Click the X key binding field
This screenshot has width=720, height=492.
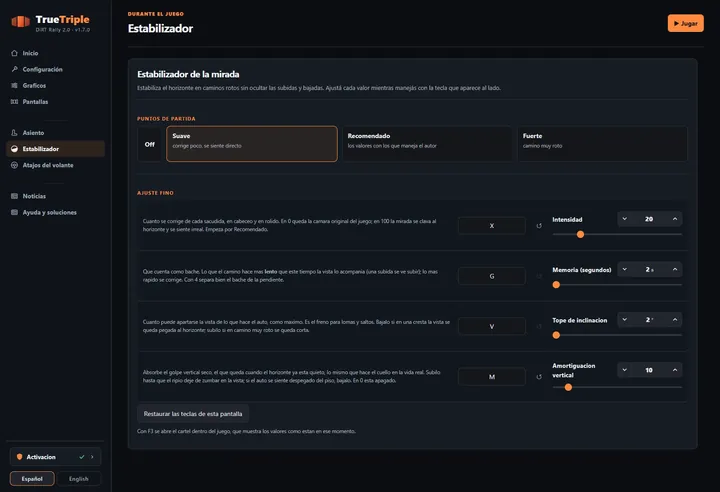(492, 226)
